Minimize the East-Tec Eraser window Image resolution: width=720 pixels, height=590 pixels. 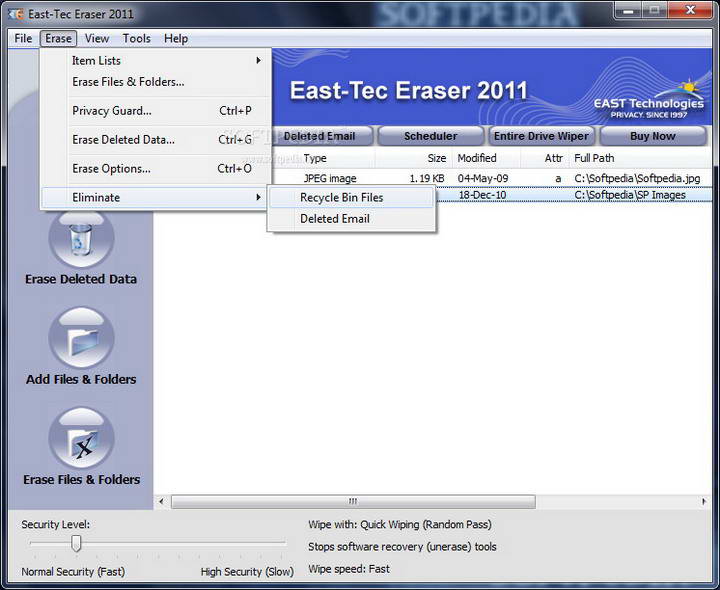coord(628,11)
